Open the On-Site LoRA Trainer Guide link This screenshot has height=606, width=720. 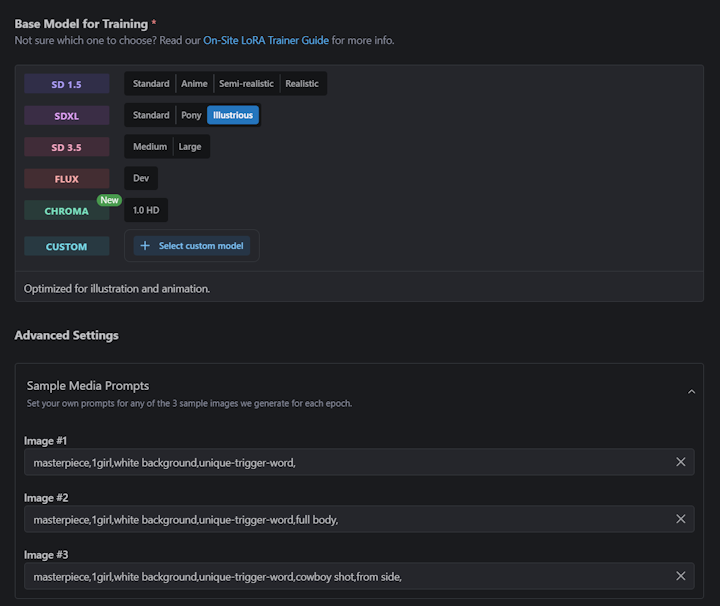[266, 41]
